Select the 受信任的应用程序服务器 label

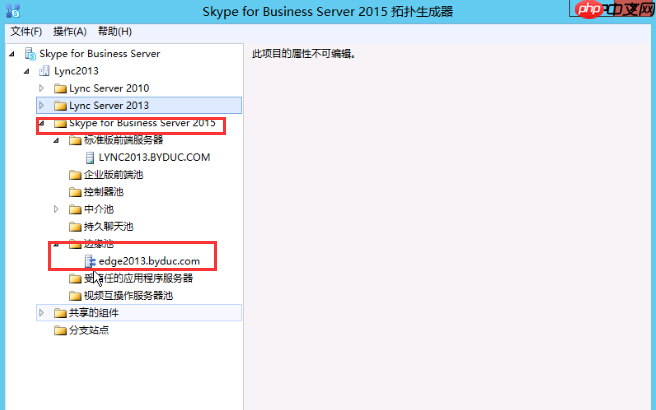(x=138, y=278)
